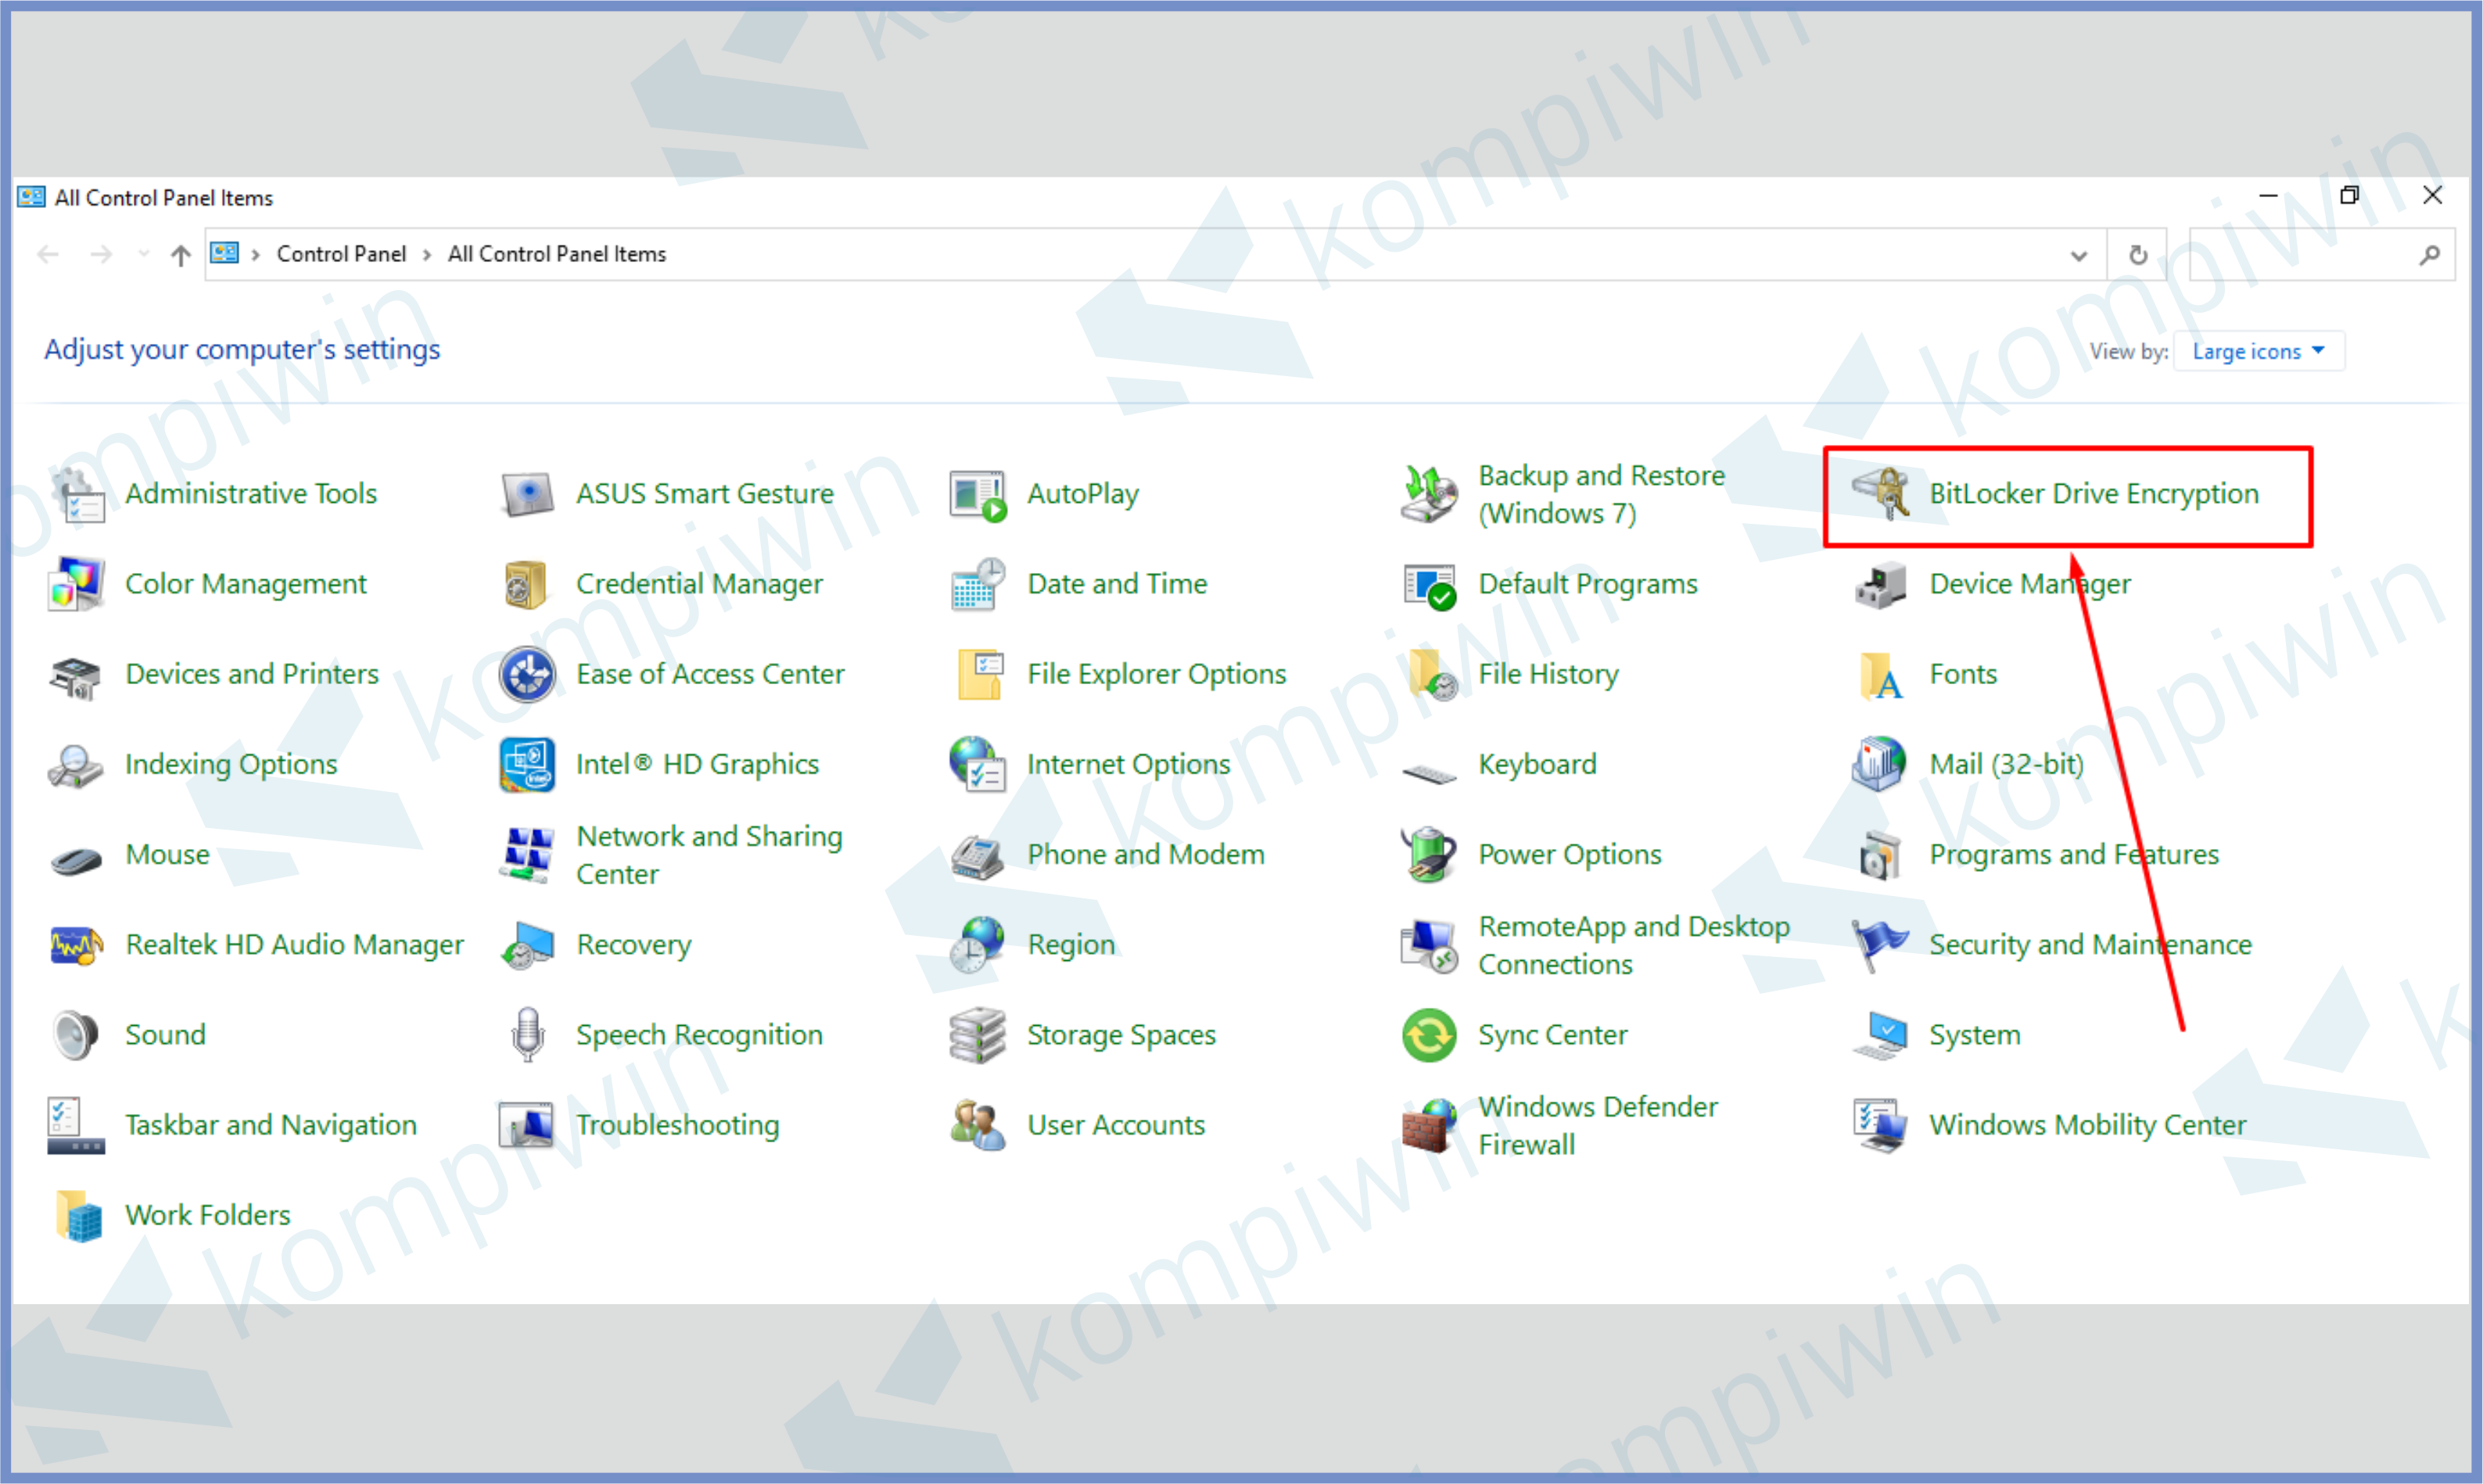The image size is (2483, 1484).
Task: Open the address bar history dropdown arrow
Action: coord(2078,255)
